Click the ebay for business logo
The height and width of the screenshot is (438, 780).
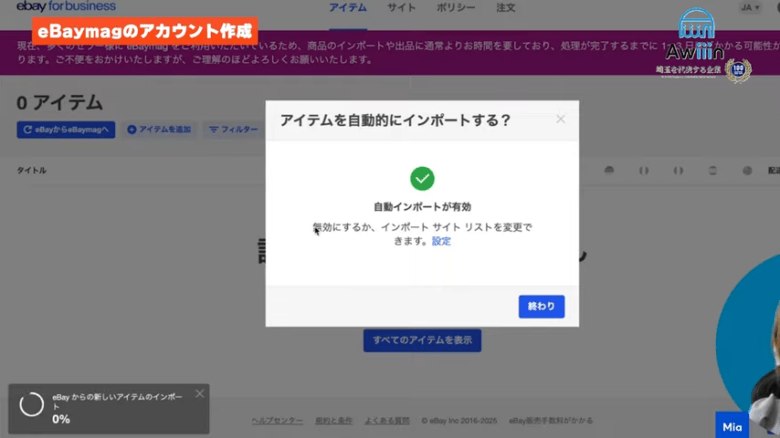66,6
